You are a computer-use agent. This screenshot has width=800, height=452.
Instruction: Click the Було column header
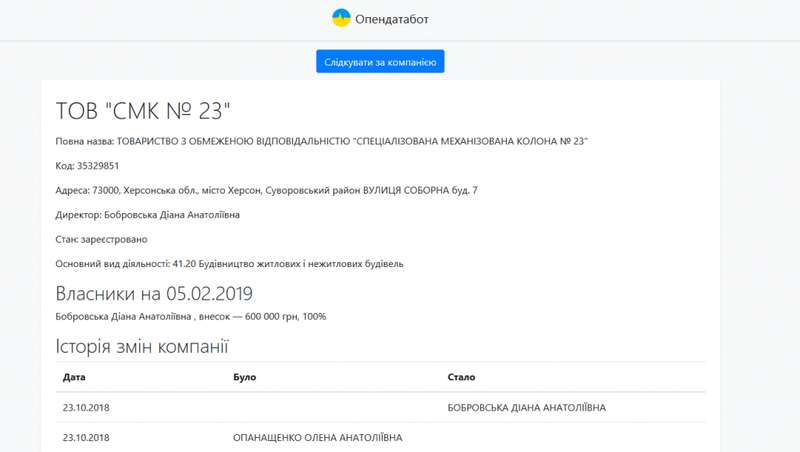(x=244, y=377)
